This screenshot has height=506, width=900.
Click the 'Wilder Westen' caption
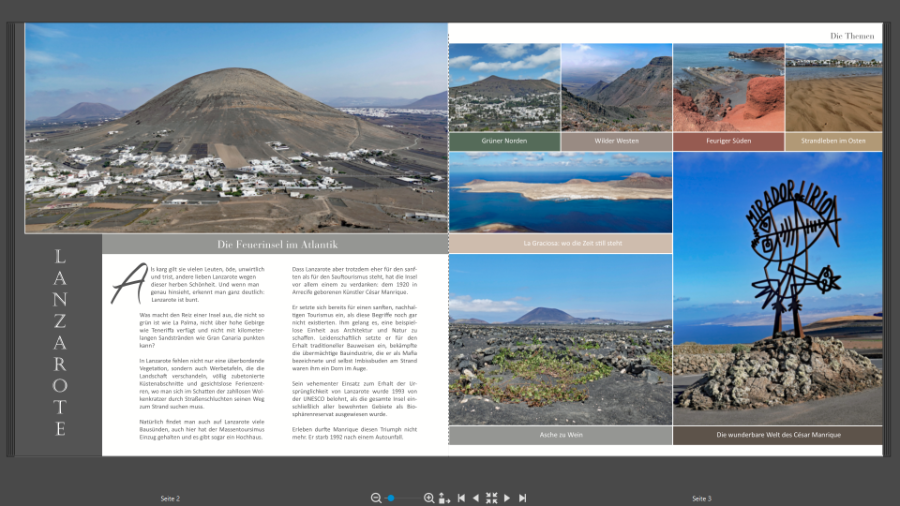(616, 141)
